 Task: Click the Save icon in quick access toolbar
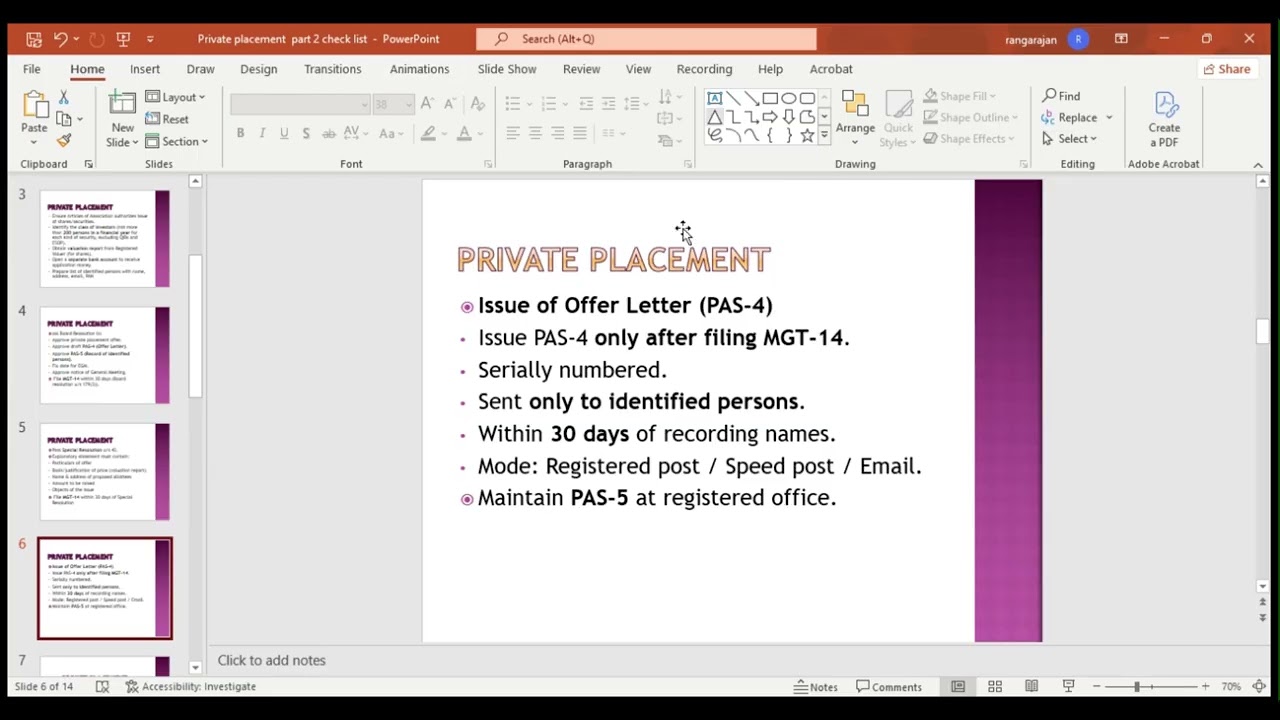click(34, 39)
